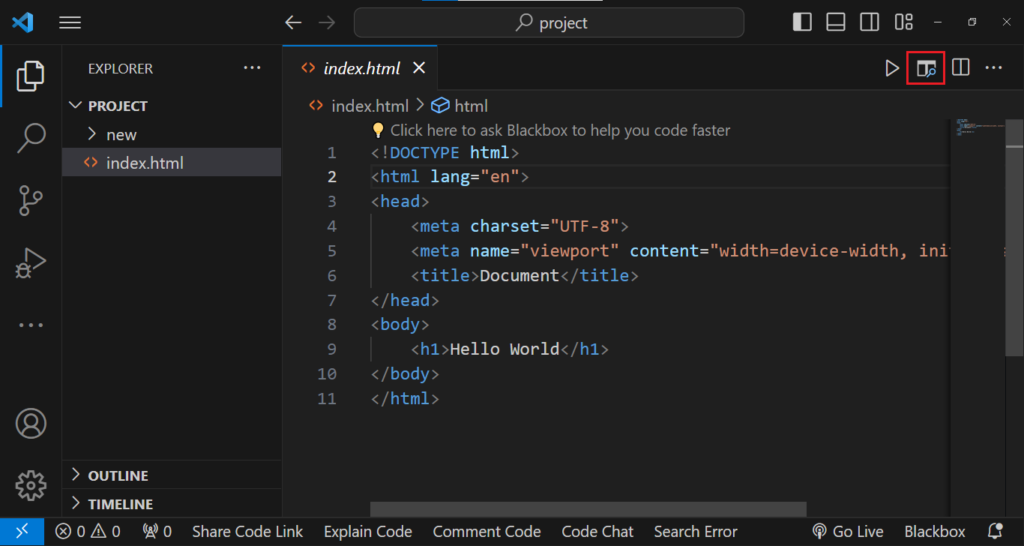Open the Search view in activity bar
The image size is (1024, 546).
31,138
